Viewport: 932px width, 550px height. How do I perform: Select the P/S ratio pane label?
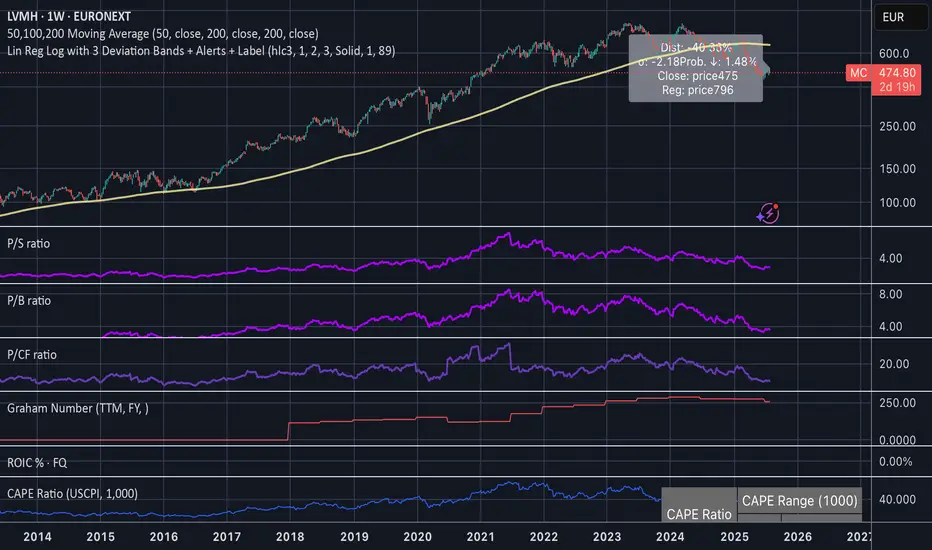point(29,244)
